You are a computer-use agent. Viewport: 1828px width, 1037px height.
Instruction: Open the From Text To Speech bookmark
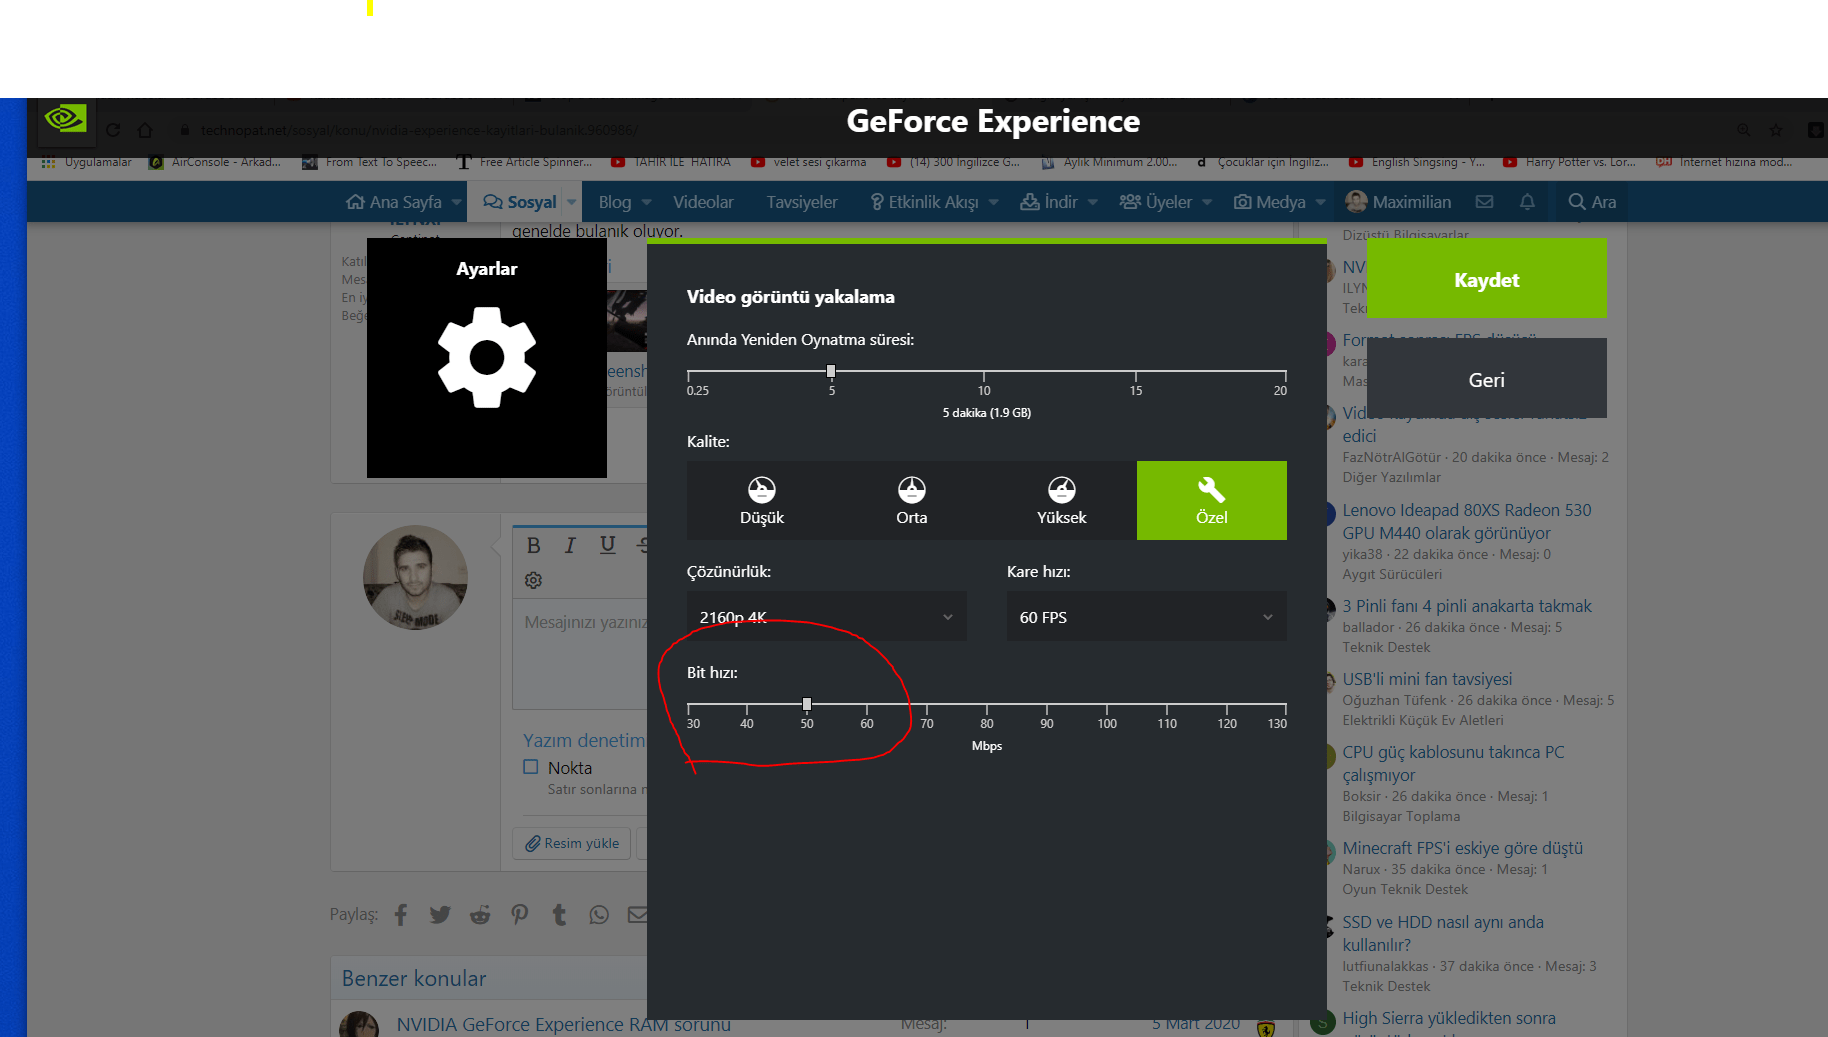(370, 162)
